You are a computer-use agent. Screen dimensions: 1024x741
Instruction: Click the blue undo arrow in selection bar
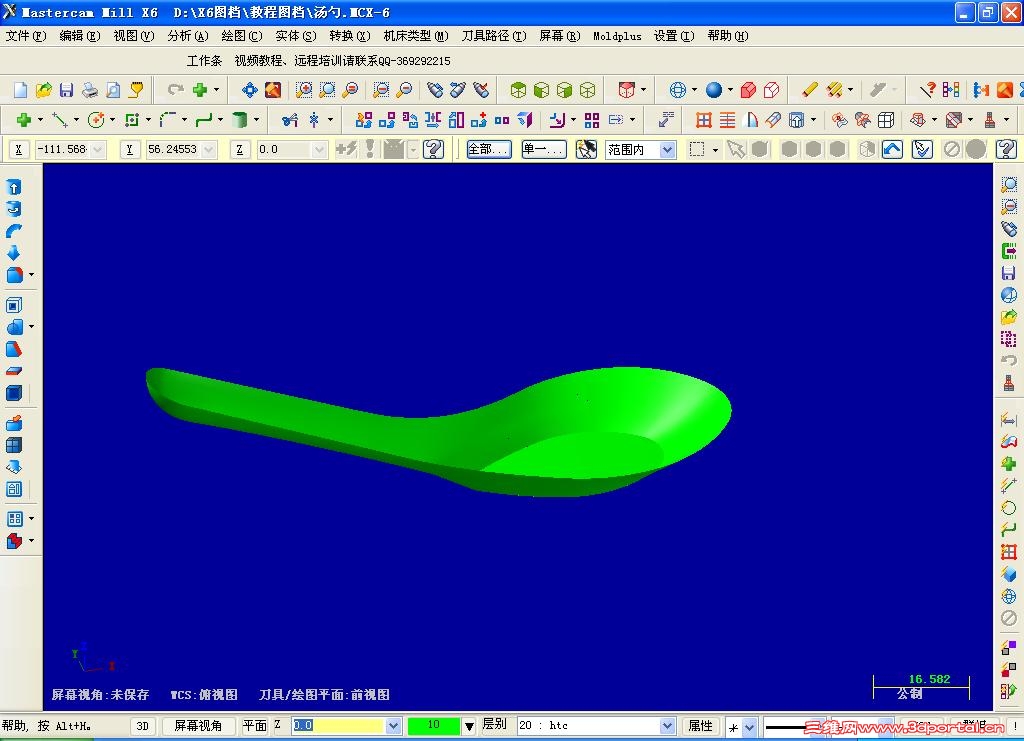892,150
